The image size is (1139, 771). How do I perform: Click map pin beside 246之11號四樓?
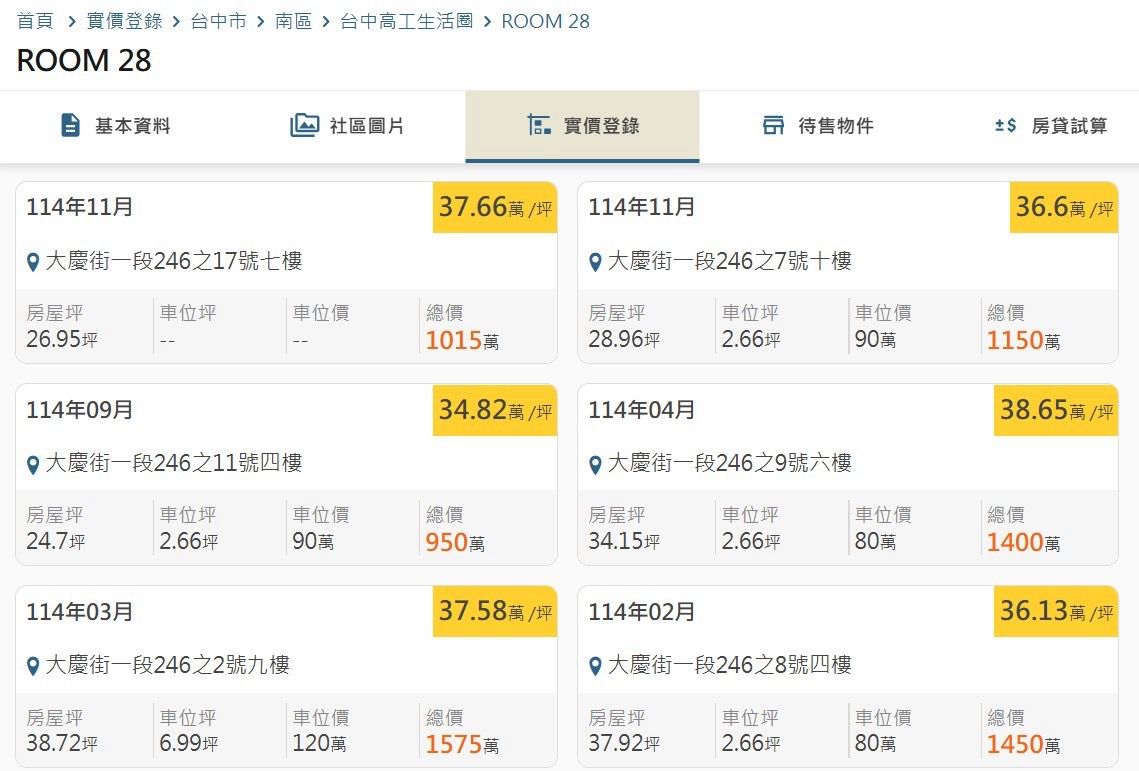[x=33, y=465]
